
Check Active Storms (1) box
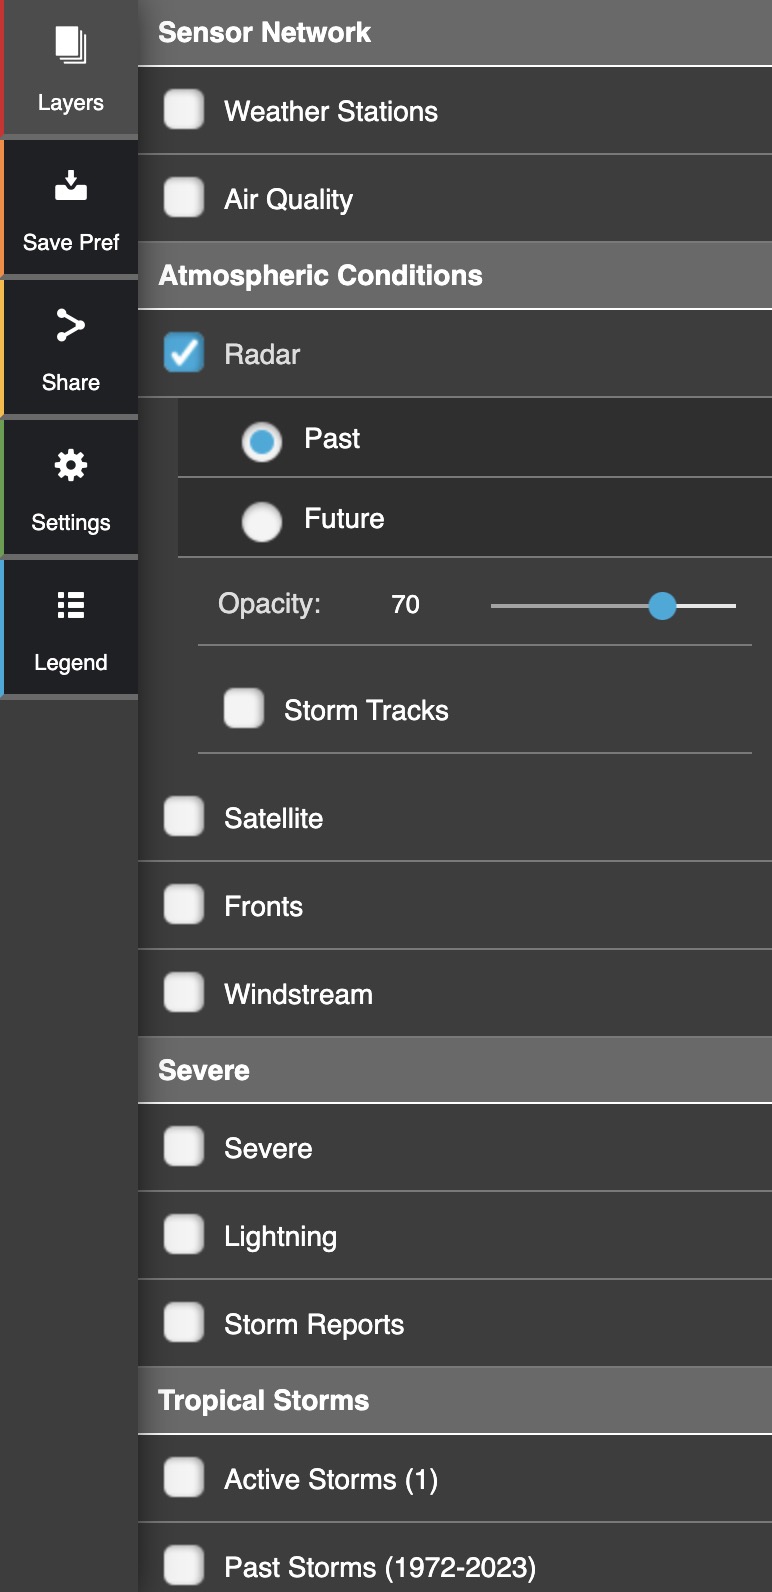[184, 1477]
